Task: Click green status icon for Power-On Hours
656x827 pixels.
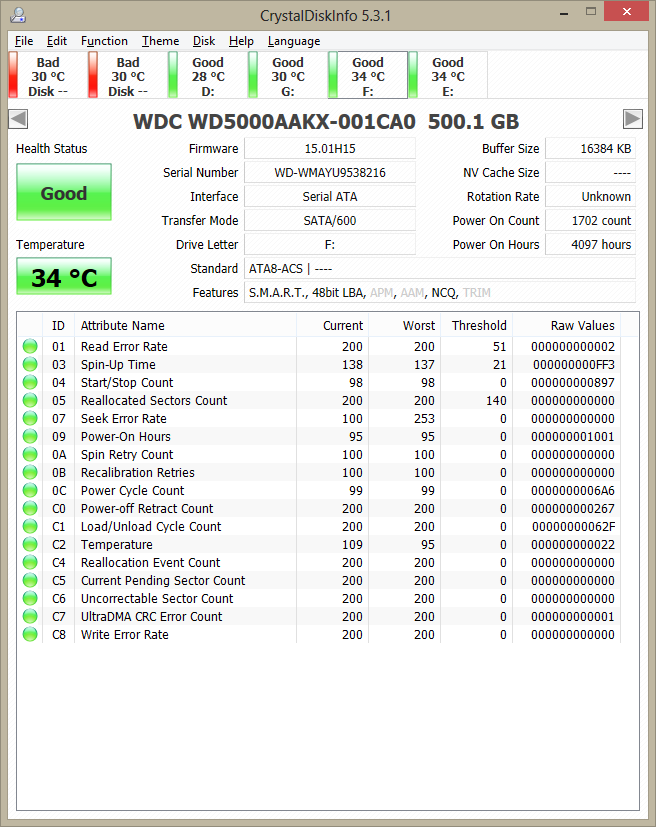Action: [30, 436]
